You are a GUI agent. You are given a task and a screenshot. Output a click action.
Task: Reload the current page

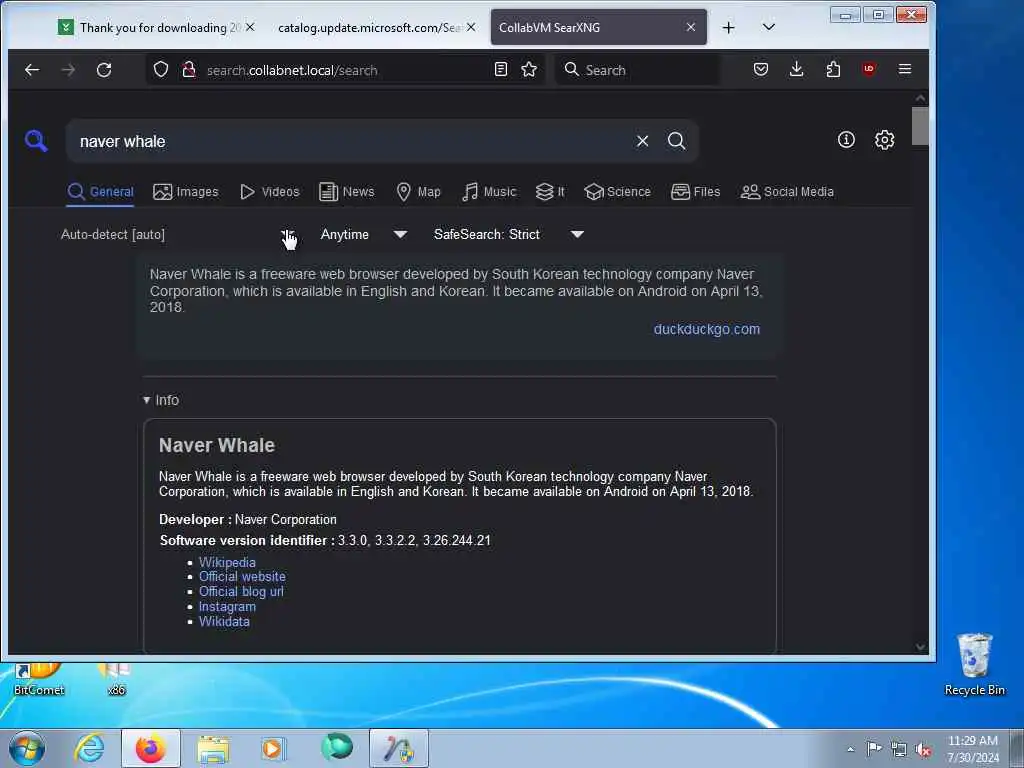[x=104, y=70]
